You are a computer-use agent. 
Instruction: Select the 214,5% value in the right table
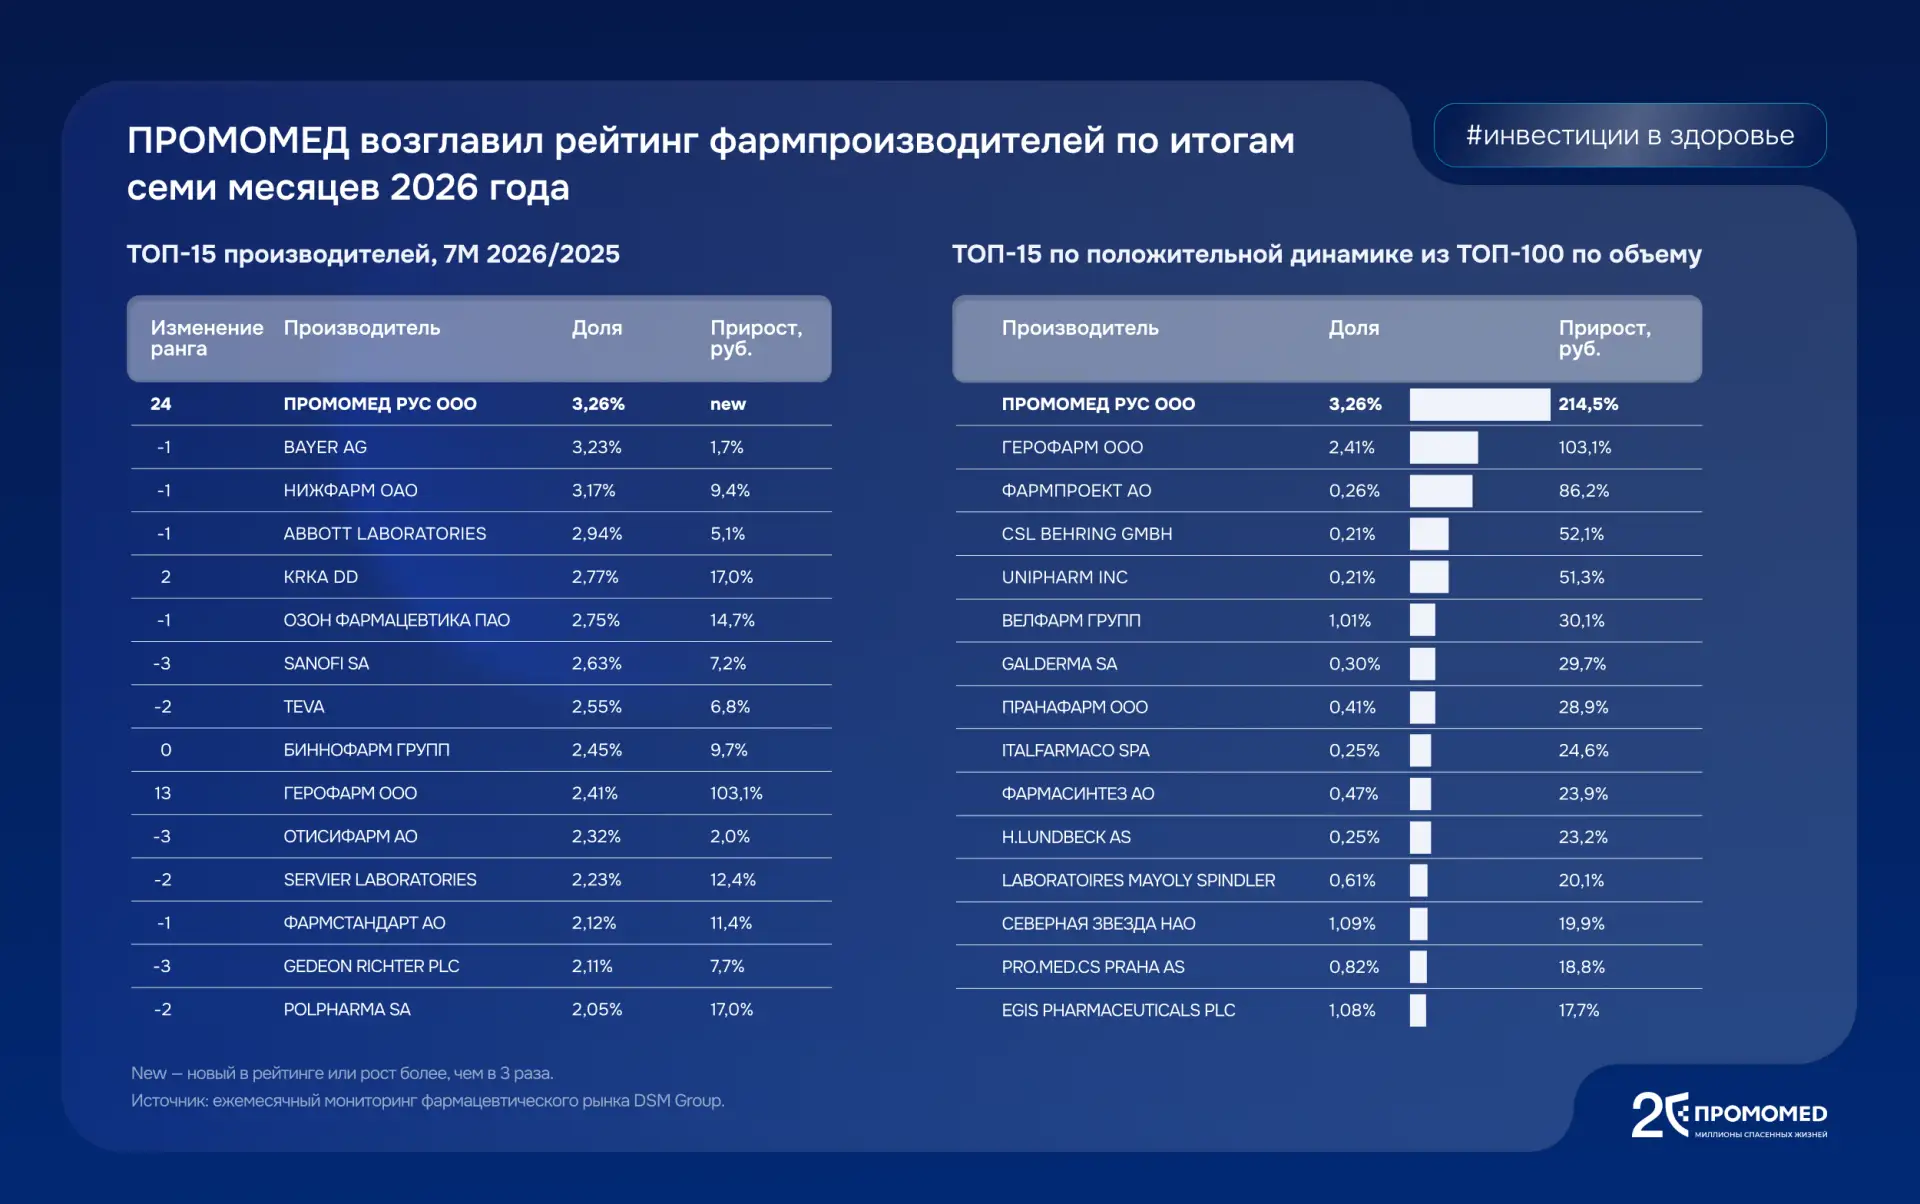pyautogui.click(x=1588, y=404)
